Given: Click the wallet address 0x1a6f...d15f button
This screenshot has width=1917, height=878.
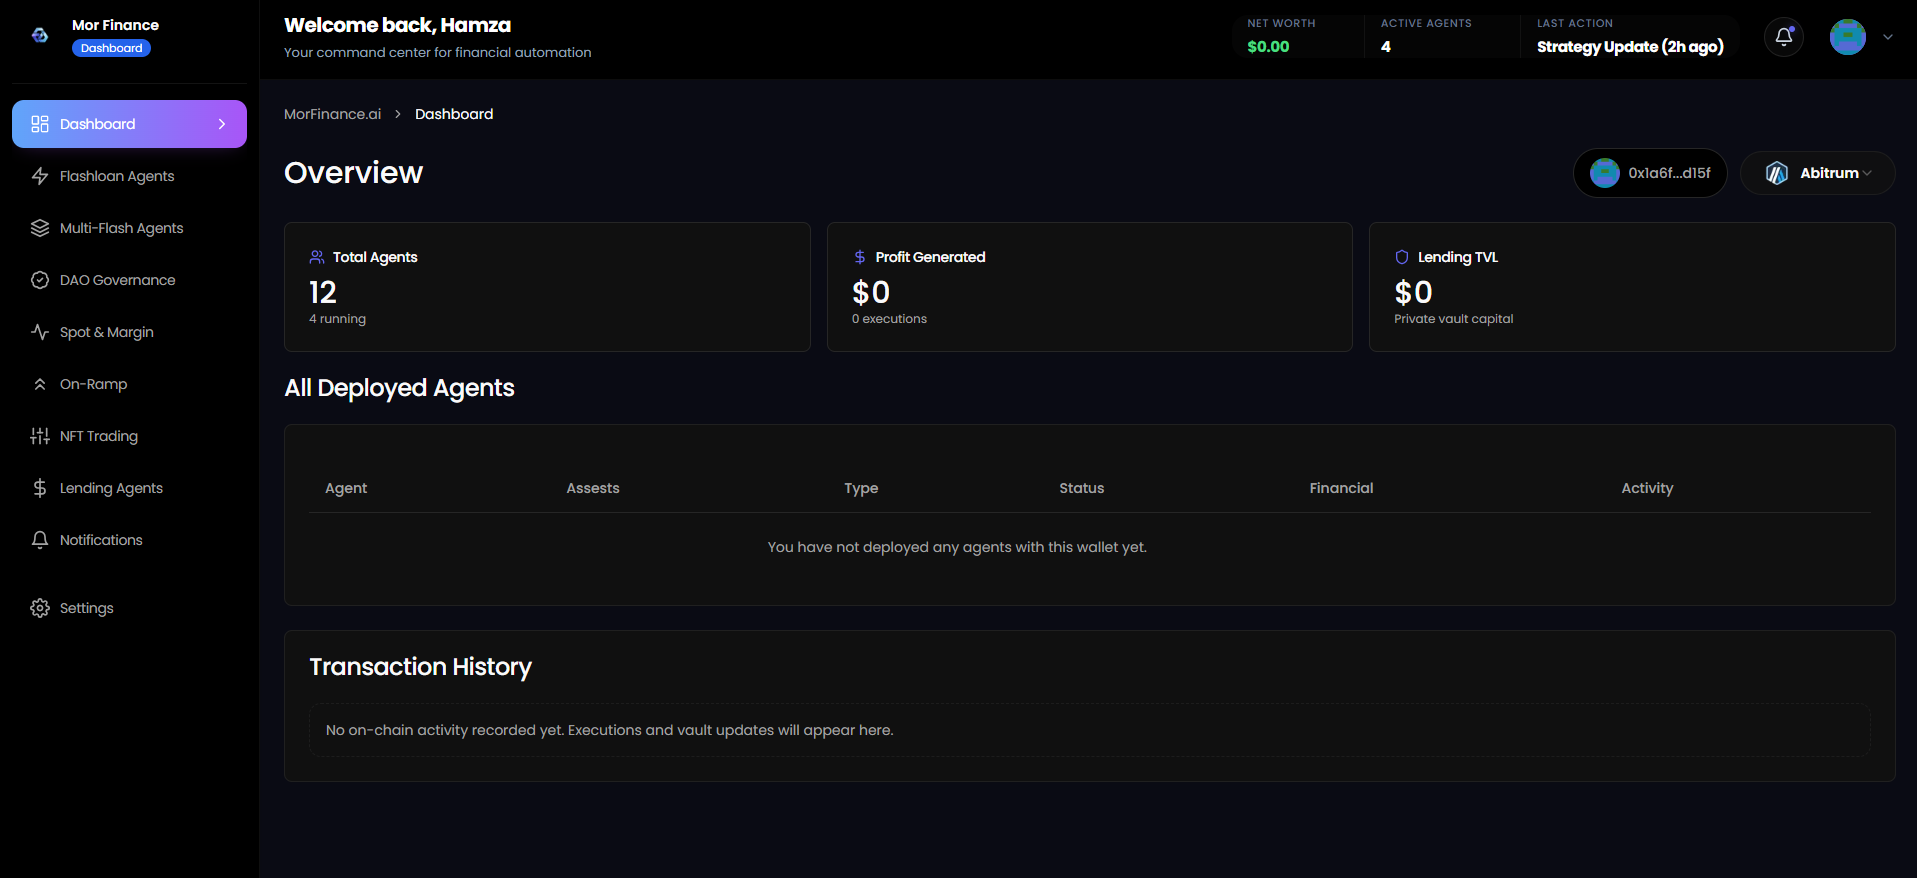Looking at the screenshot, I should point(1650,173).
